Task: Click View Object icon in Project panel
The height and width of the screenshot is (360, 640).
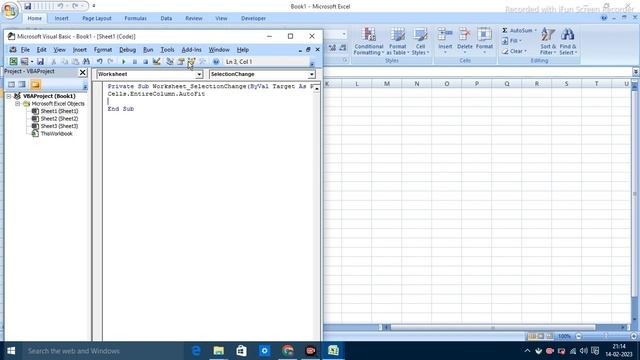Action: [x=22, y=84]
